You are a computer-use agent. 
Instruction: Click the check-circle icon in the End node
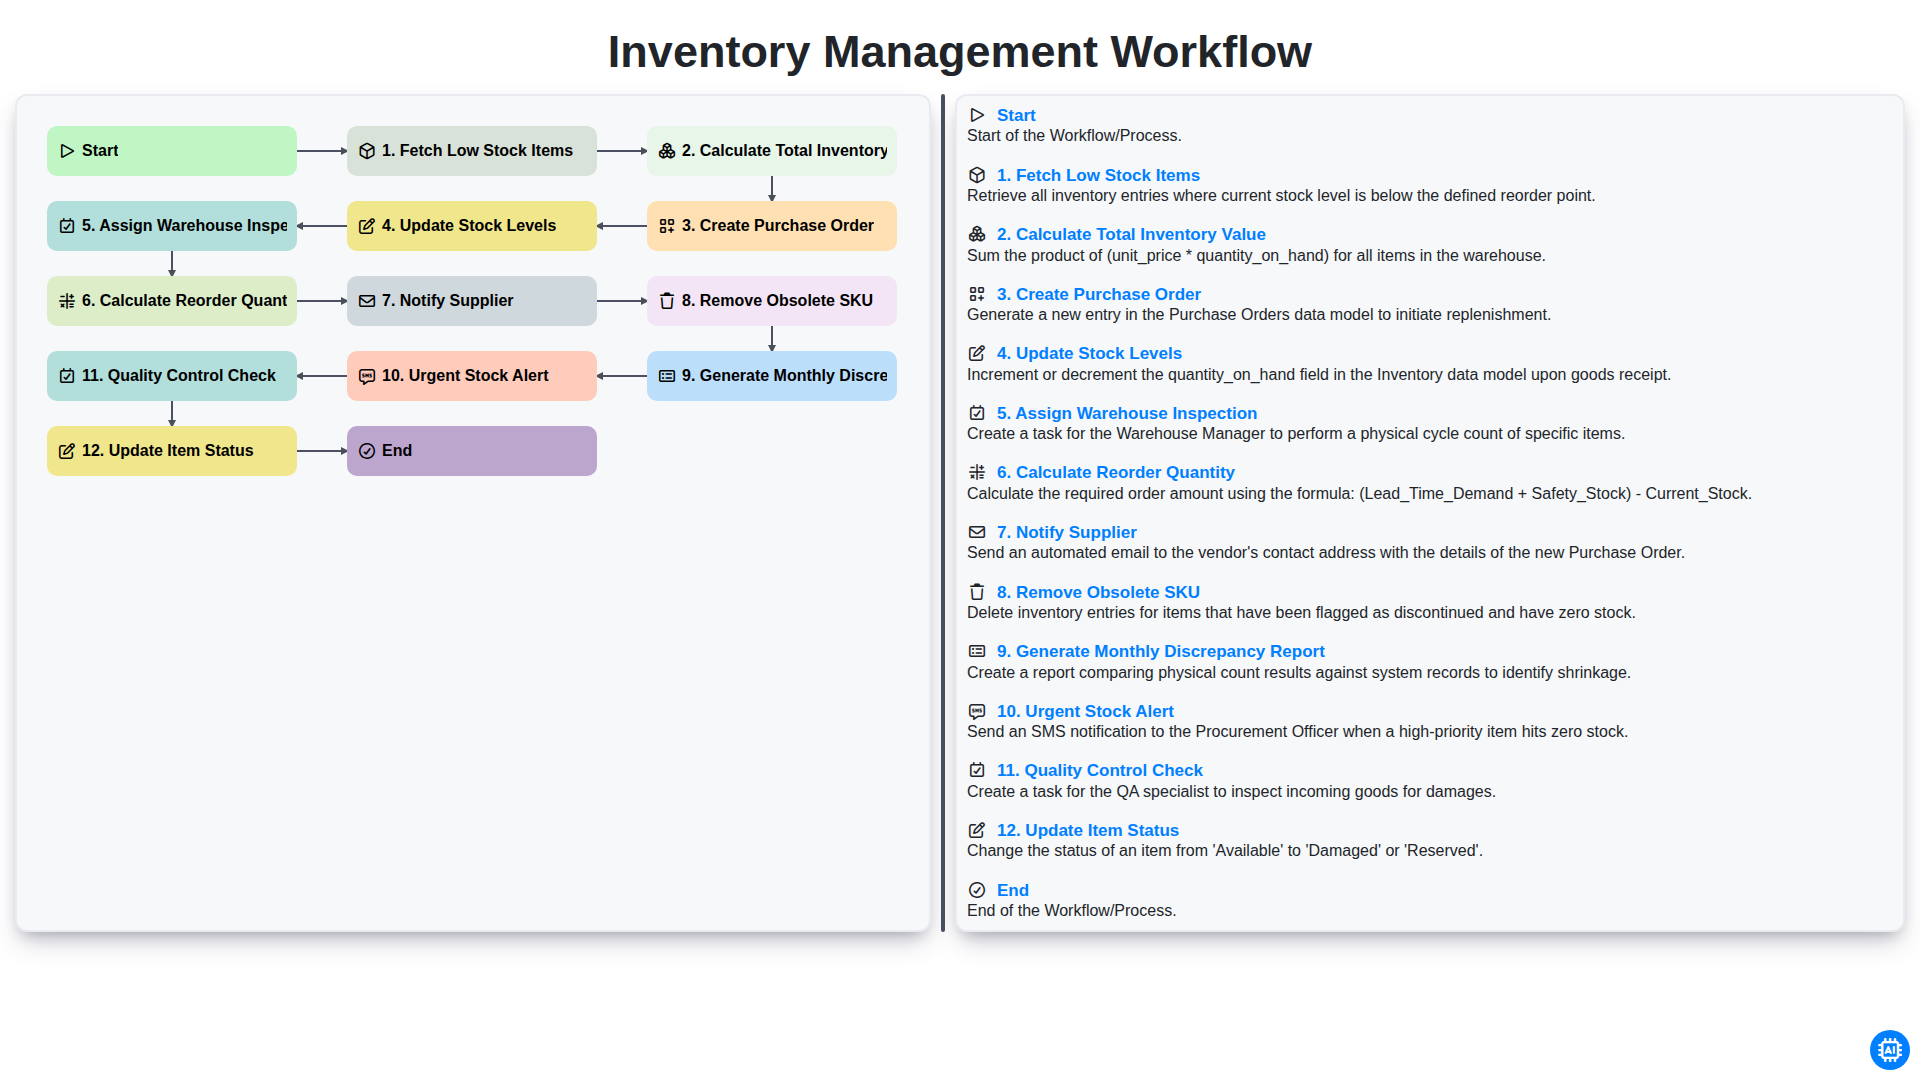[367, 451]
